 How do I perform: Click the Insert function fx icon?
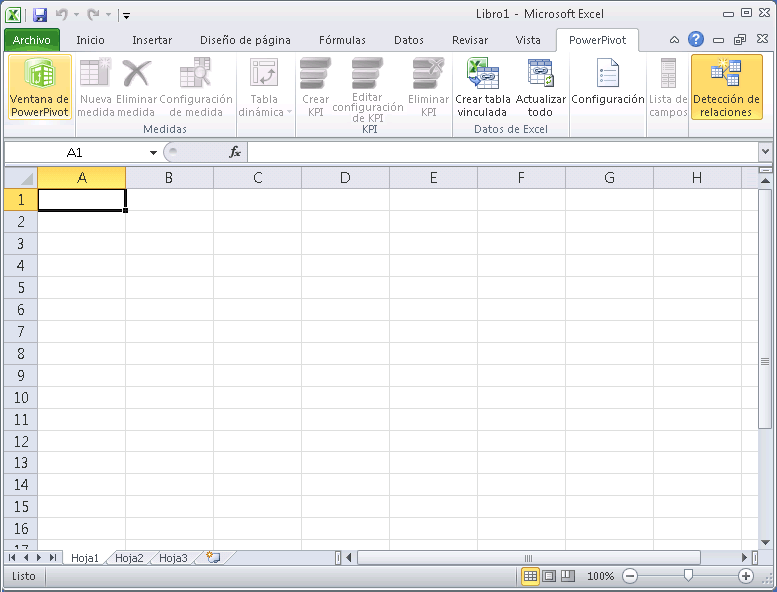(x=235, y=152)
